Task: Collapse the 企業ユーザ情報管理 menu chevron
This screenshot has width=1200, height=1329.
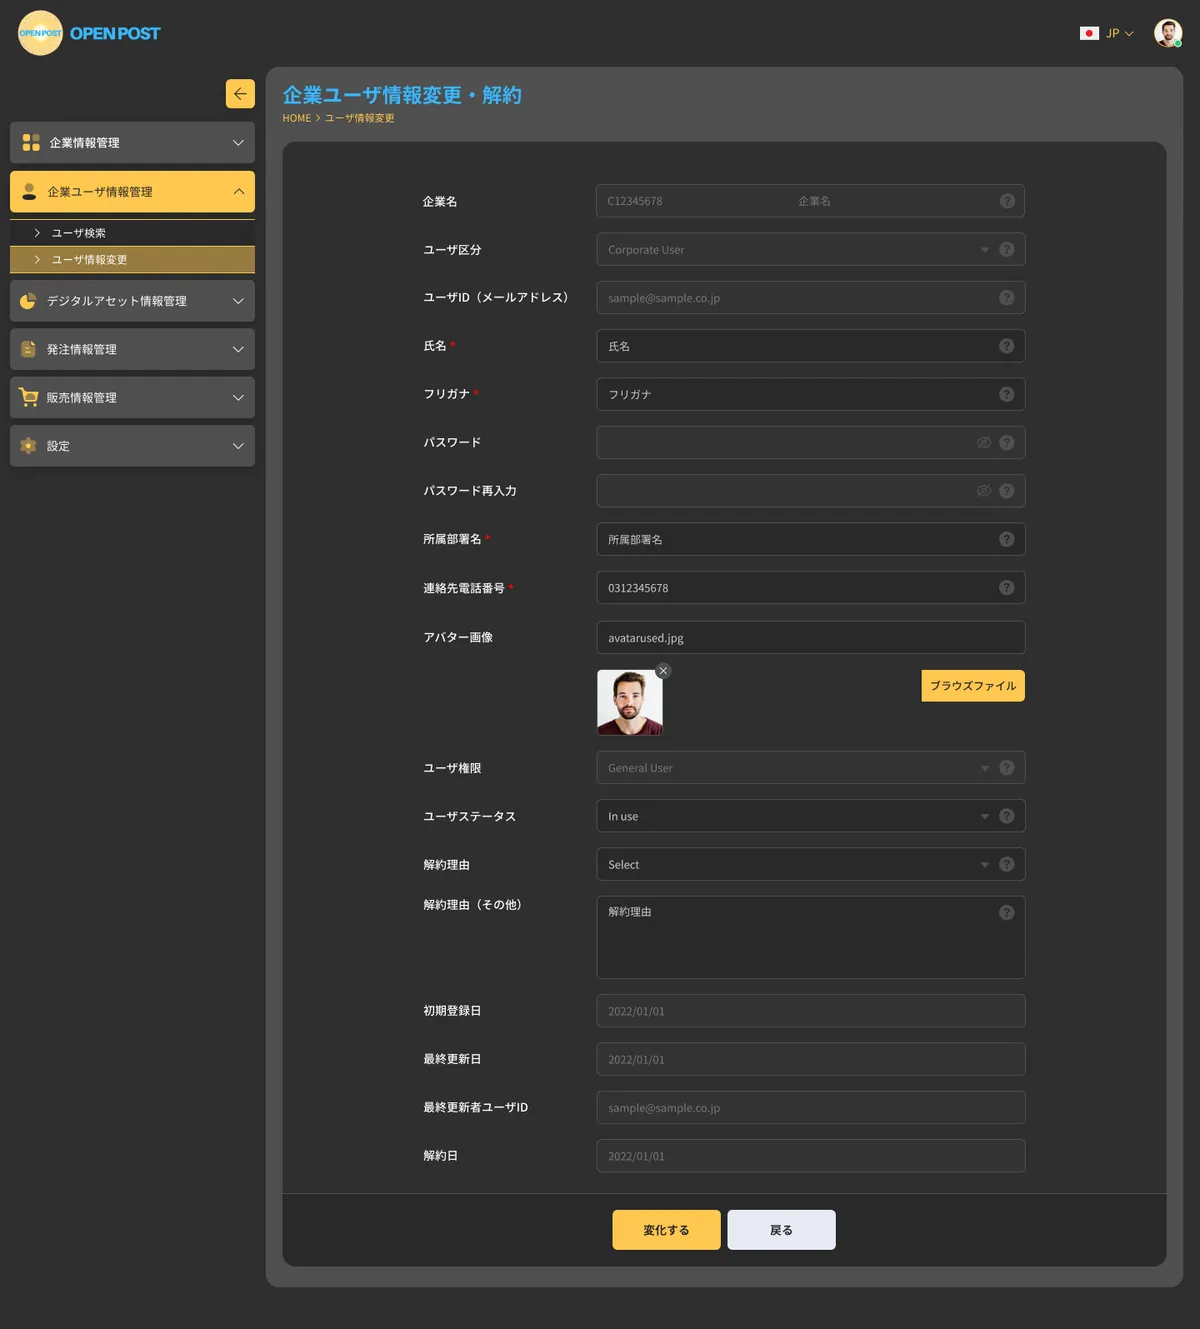Action: coord(238,191)
